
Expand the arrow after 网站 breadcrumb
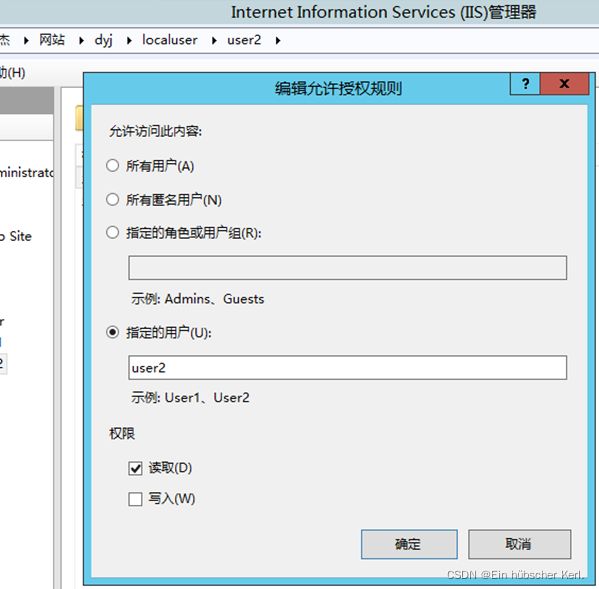(81, 40)
